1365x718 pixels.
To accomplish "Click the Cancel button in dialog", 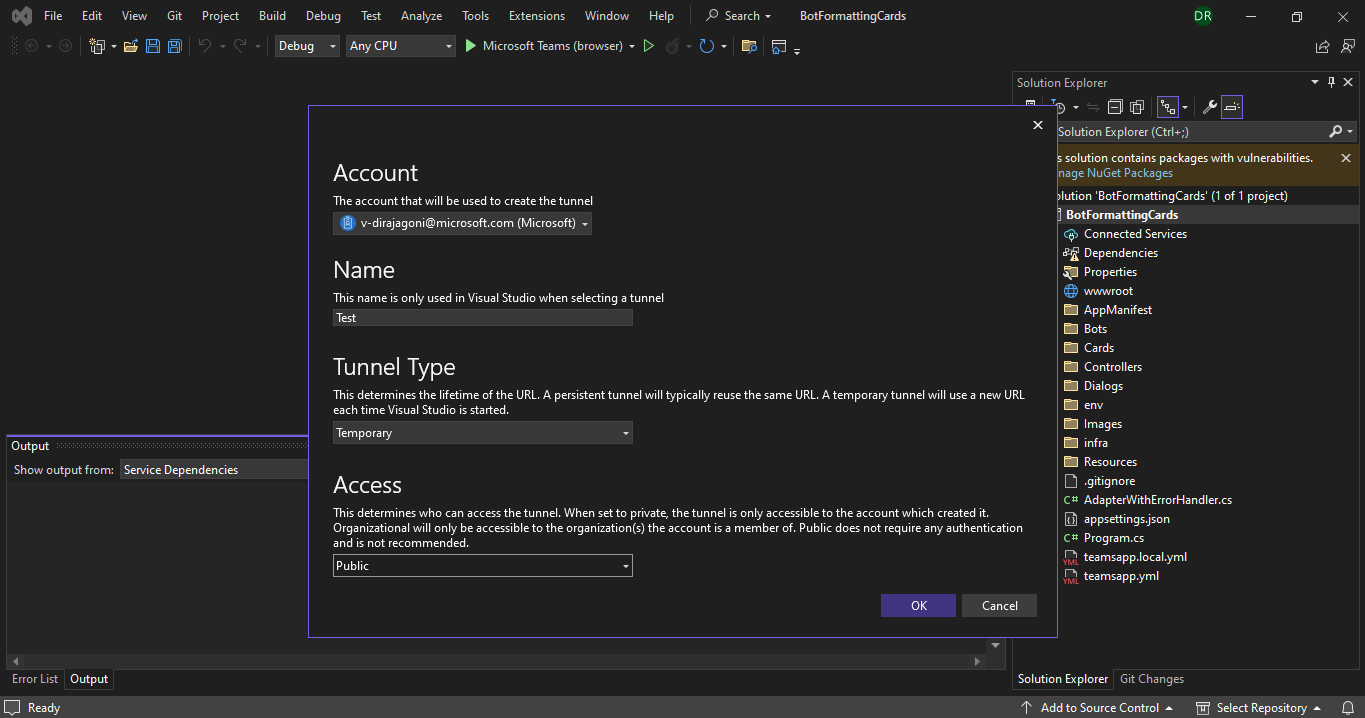I will tap(1000, 606).
